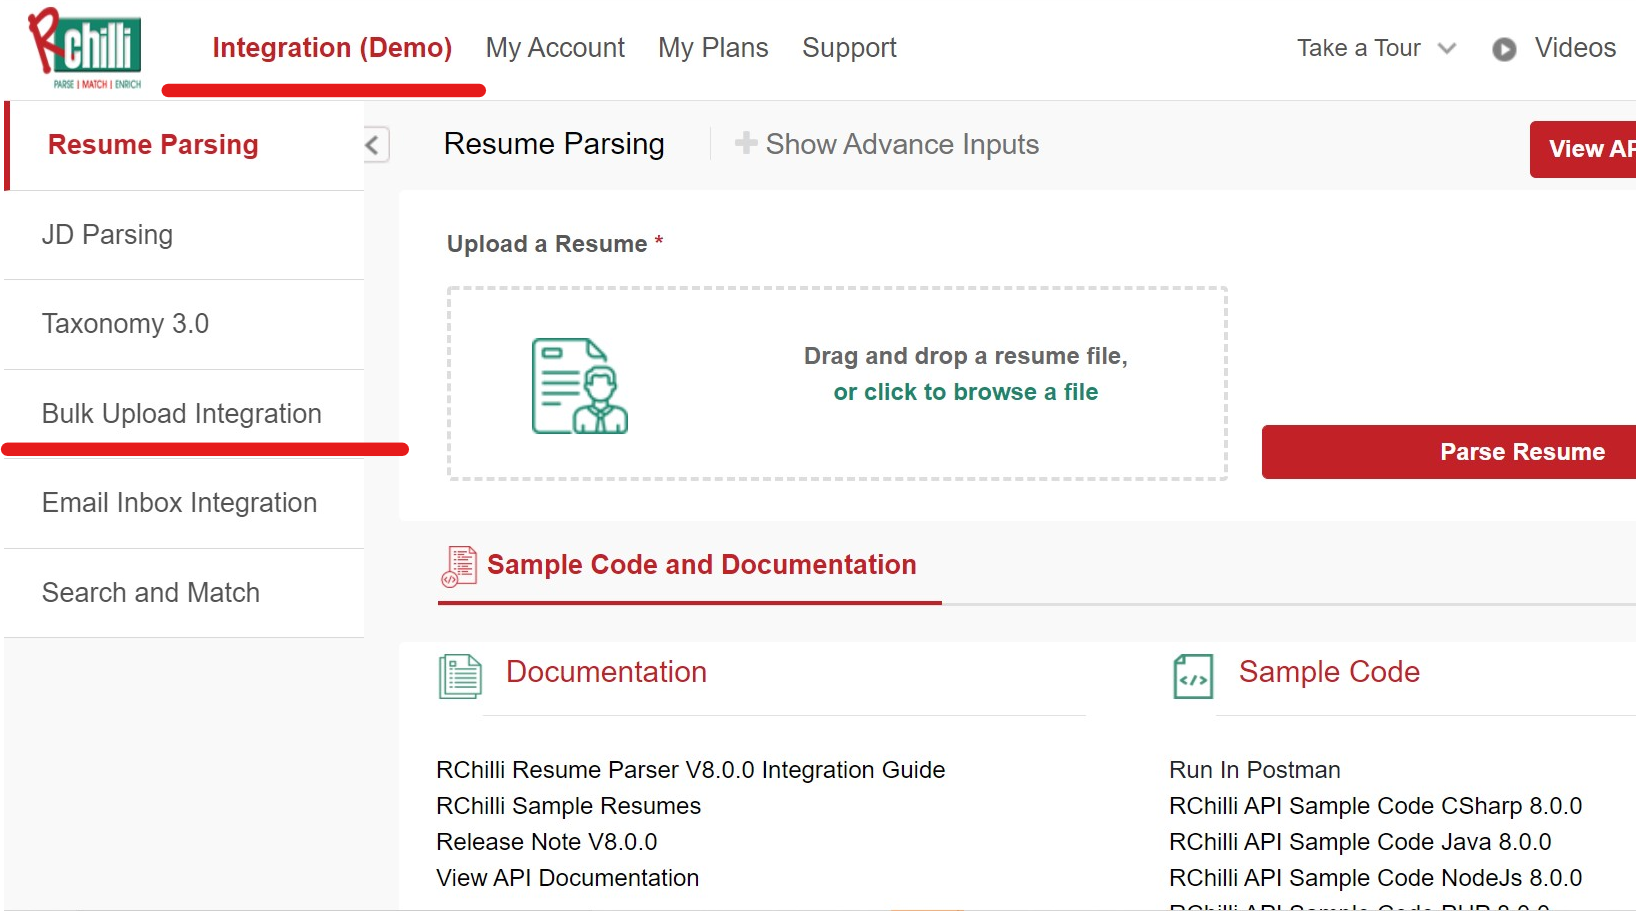Open Taxonomy 3.0 in the sidebar
This screenshot has height=911, width=1636.
184,324
